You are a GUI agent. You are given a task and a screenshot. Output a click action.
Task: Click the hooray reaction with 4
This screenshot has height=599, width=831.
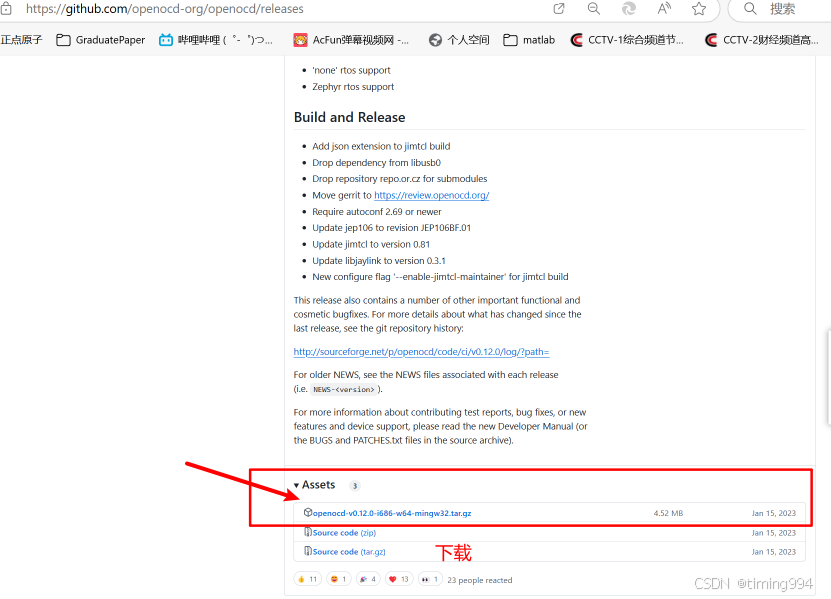coord(368,579)
